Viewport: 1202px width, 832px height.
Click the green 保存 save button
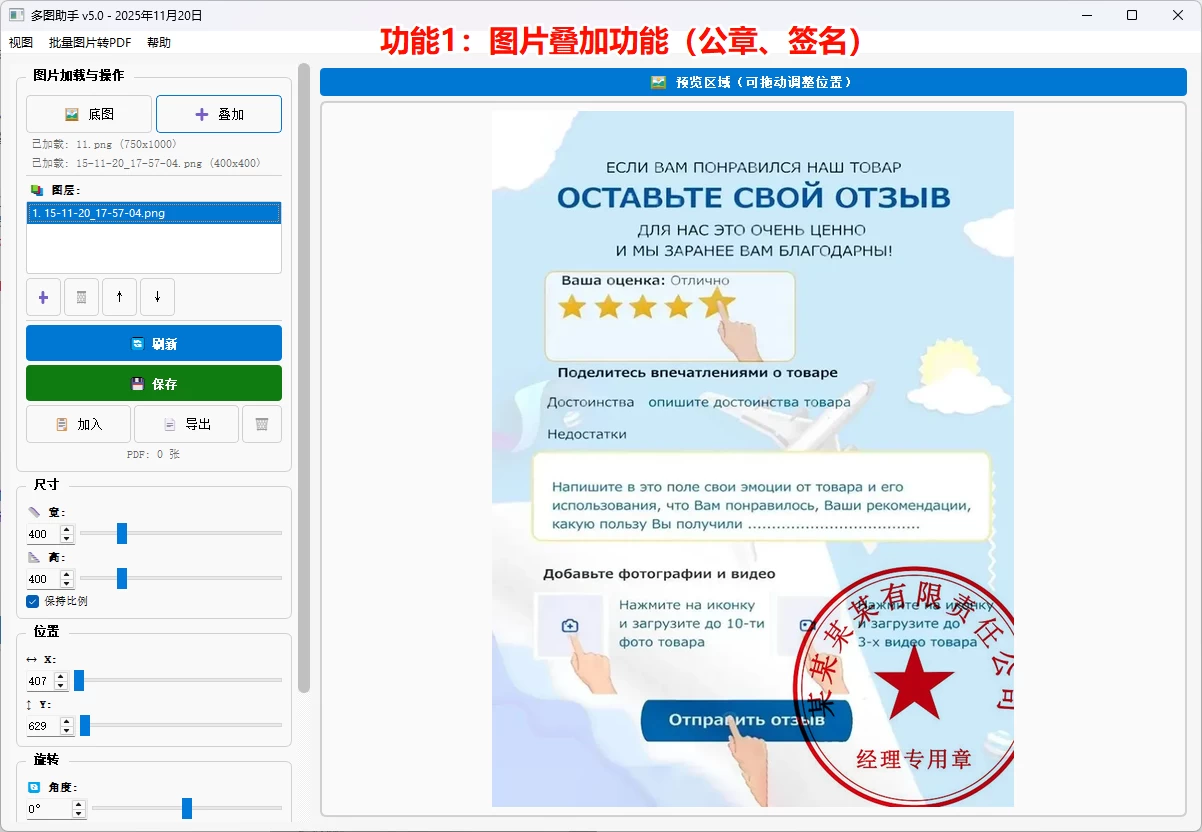pyautogui.click(x=153, y=382)
